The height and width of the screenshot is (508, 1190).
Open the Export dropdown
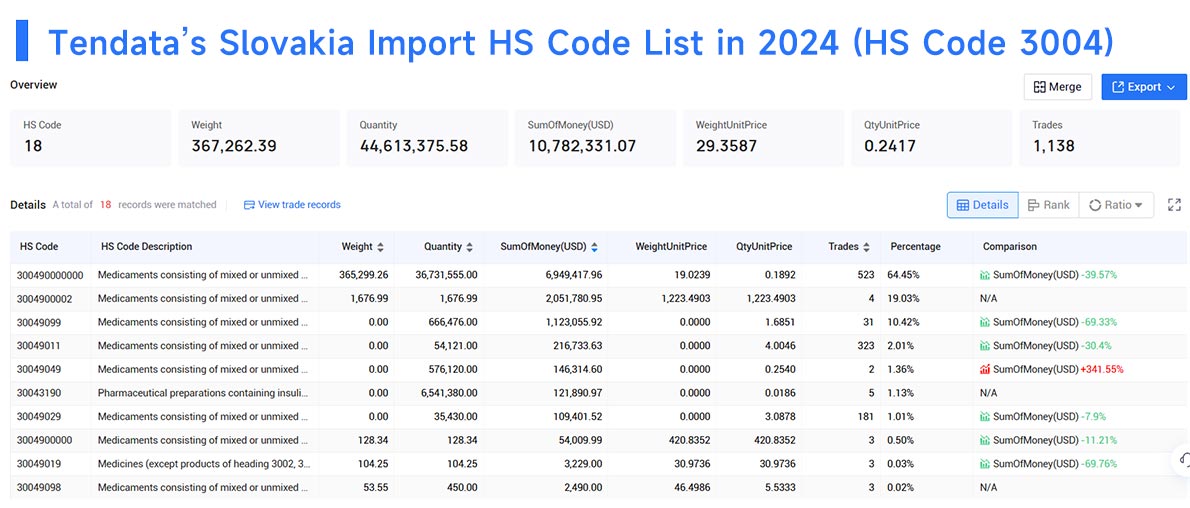tap(1144, 87)
